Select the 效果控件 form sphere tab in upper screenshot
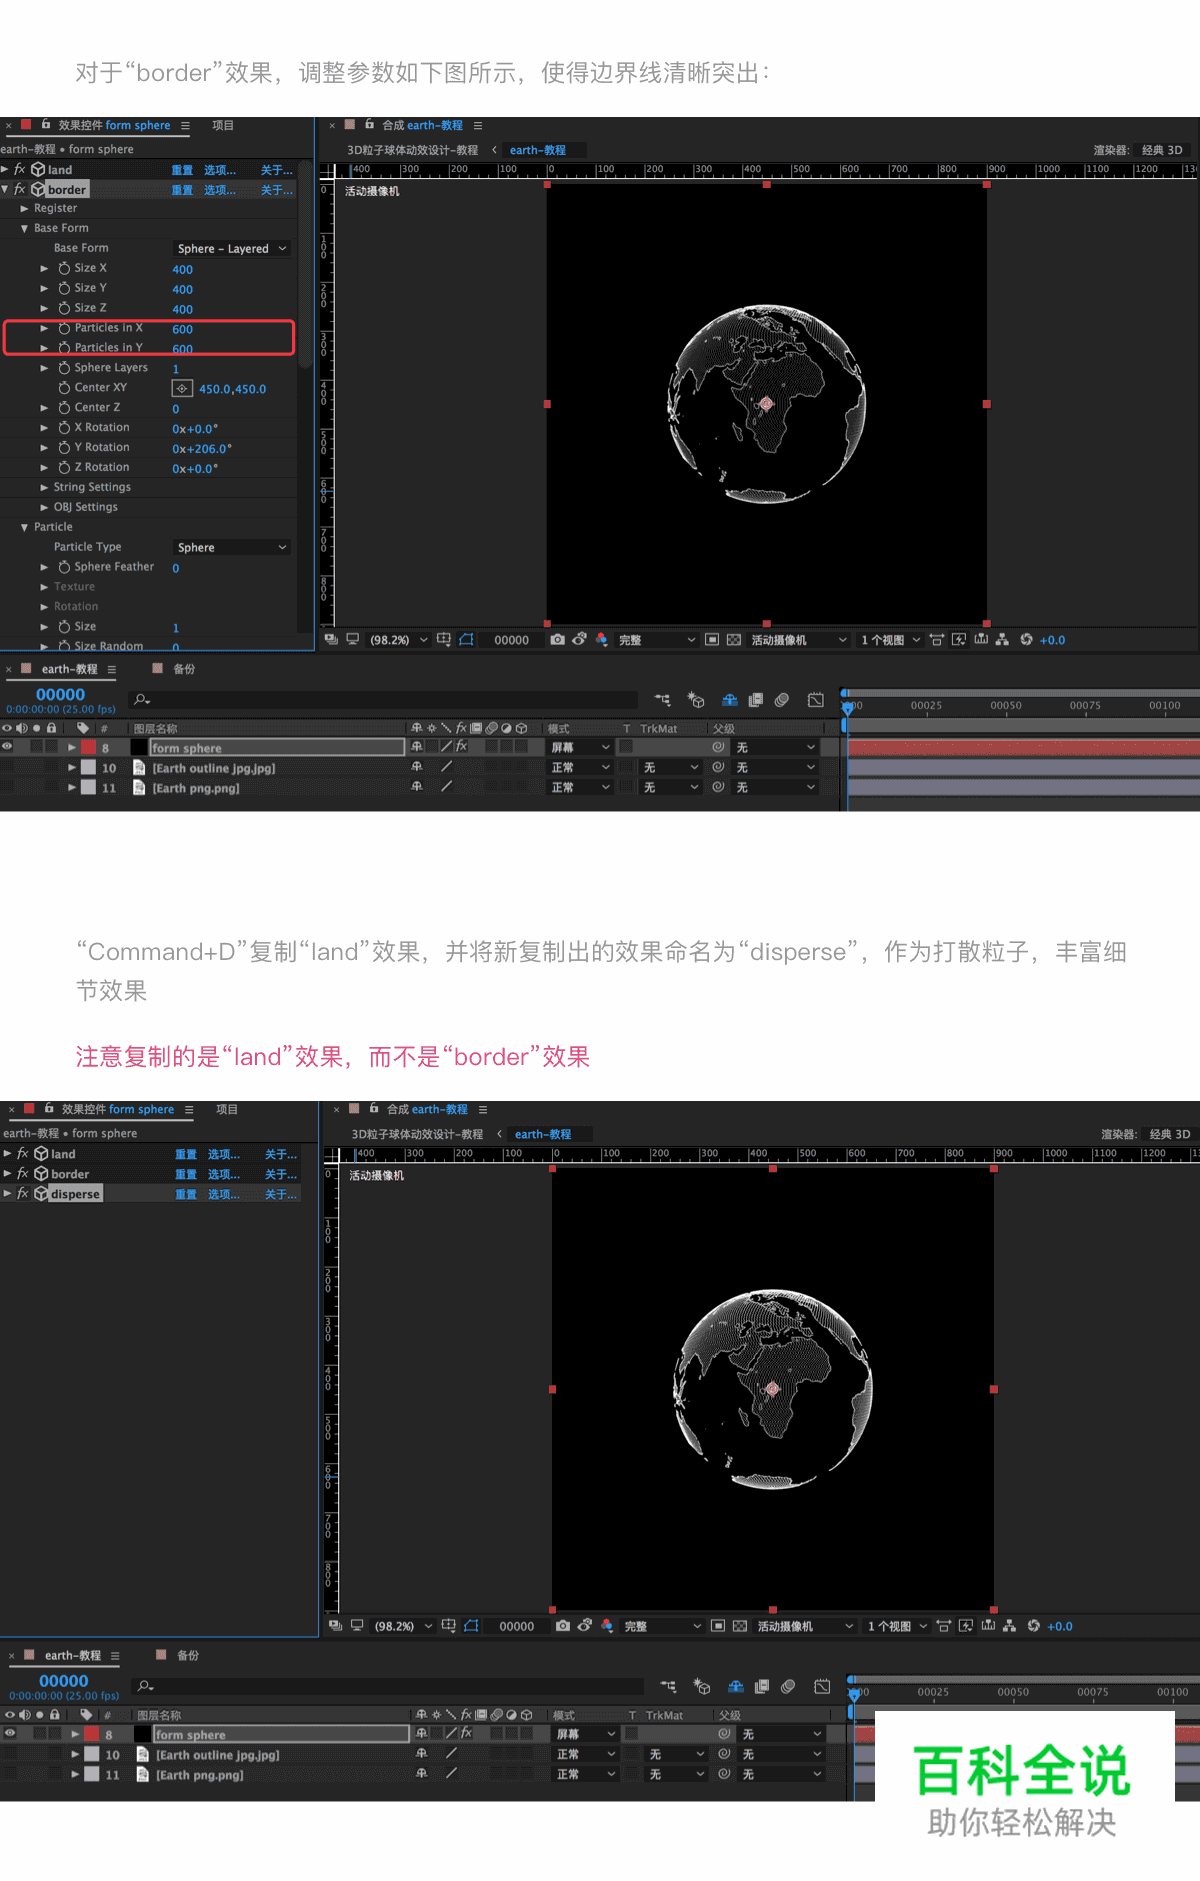This screenshot has width=1200, height=1881. tap(114, 126)
